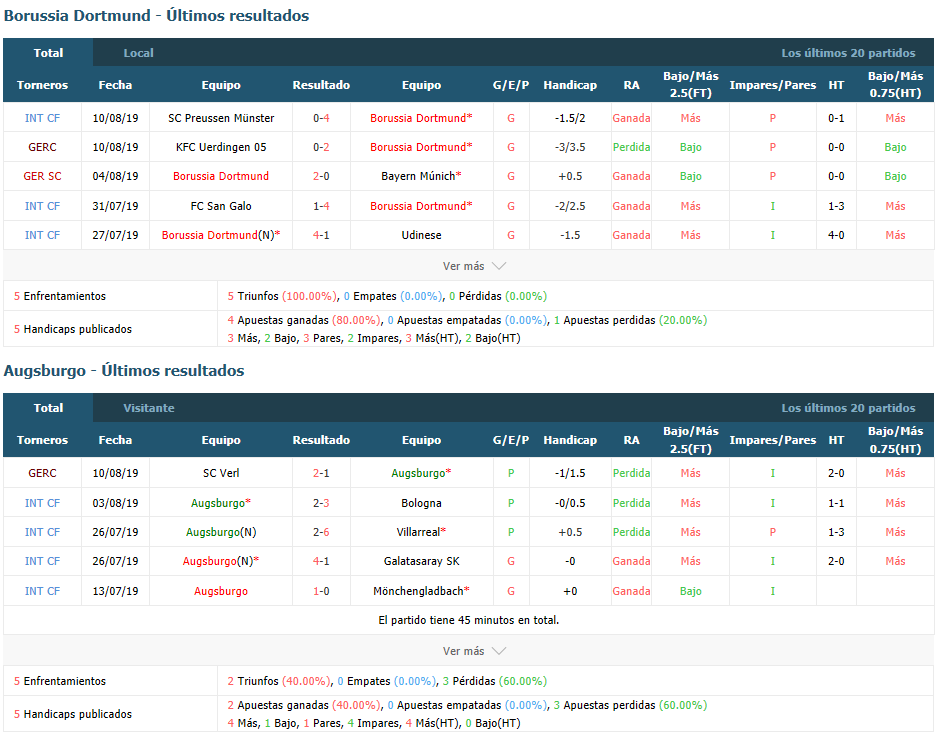Click Borussia Dortmund in the Bayern Múnich row
Viewport: 948px width, 735px height.
(x=221, y=176)
